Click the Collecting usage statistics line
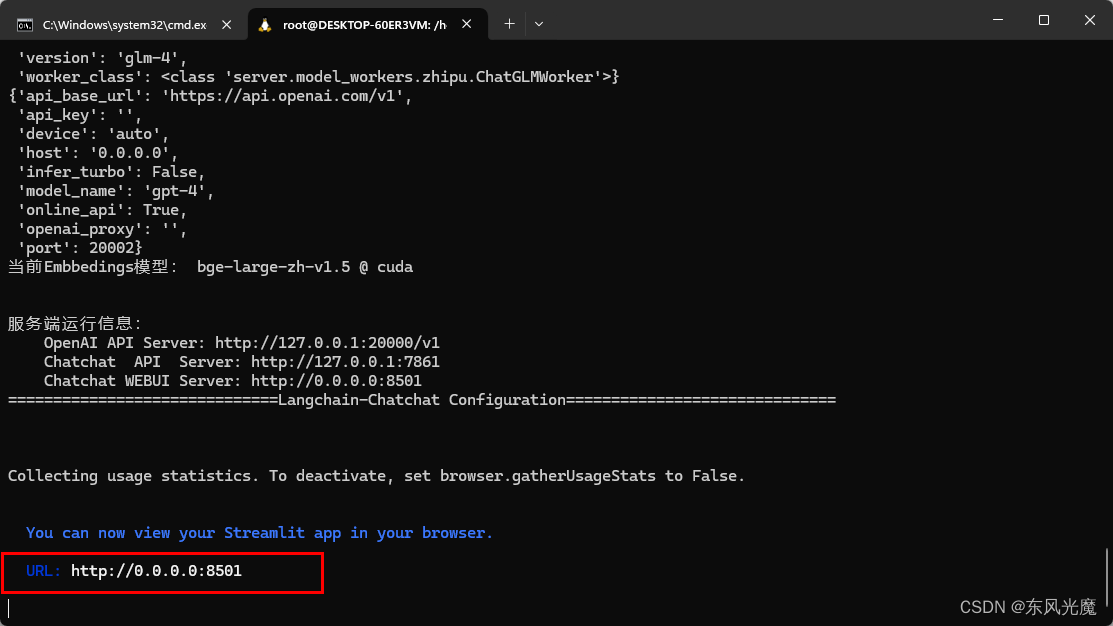Image resolution: width=1113 pixels, height=626 pixels. [x=376, y=476]
